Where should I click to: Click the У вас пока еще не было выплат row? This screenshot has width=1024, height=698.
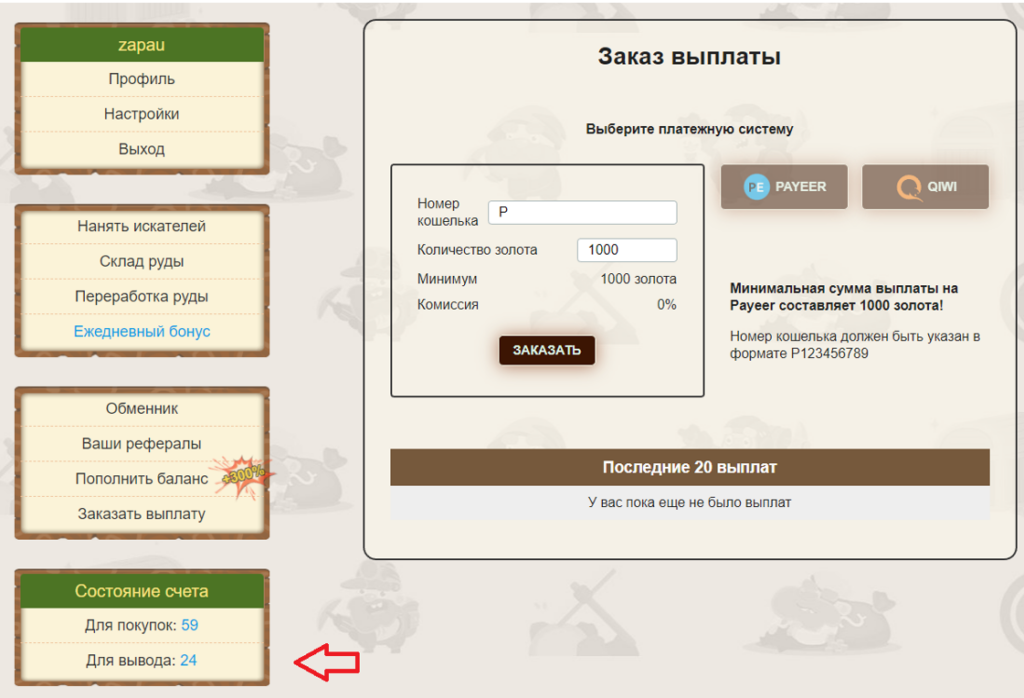[690, 502]
